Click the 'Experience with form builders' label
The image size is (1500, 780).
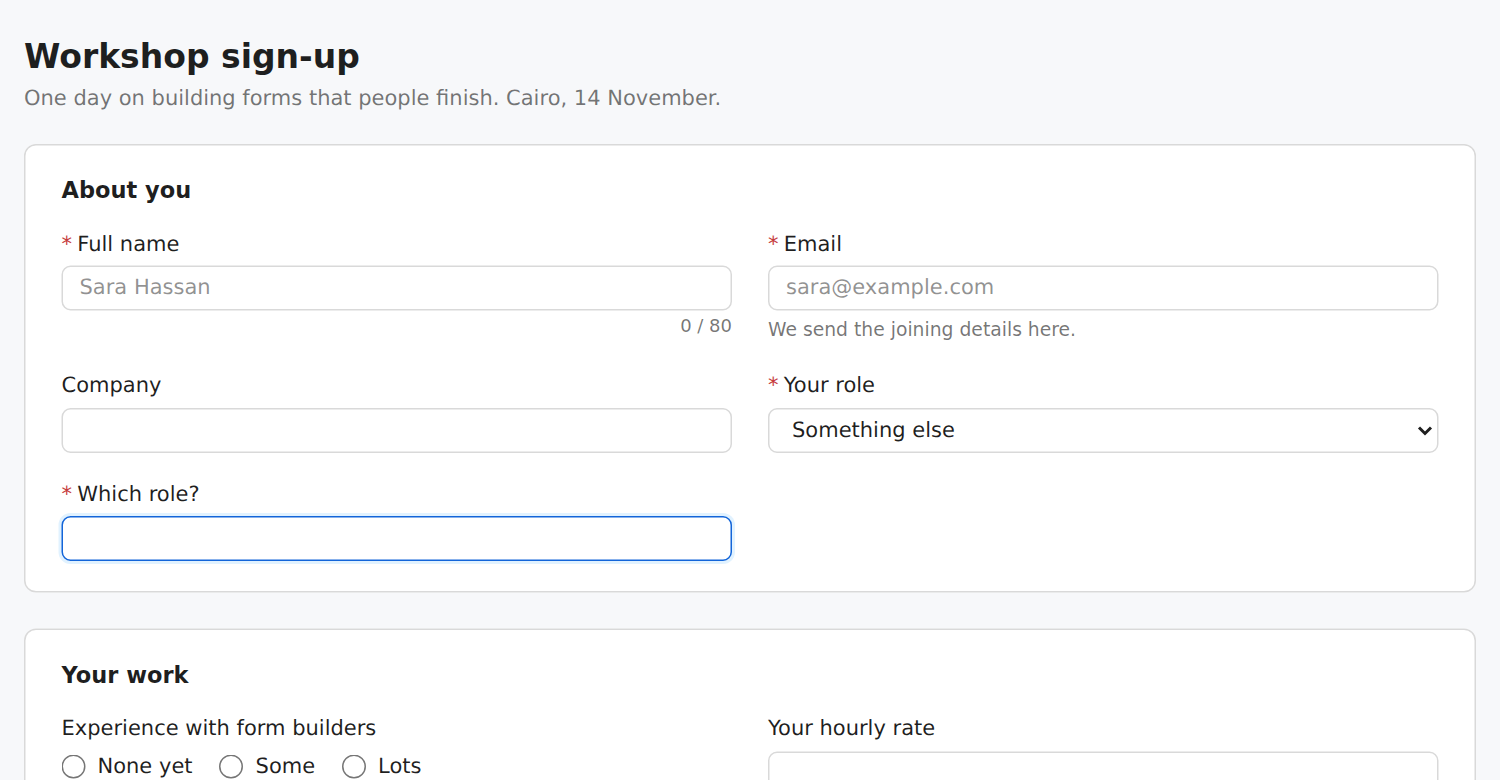(x=219, y=728)
